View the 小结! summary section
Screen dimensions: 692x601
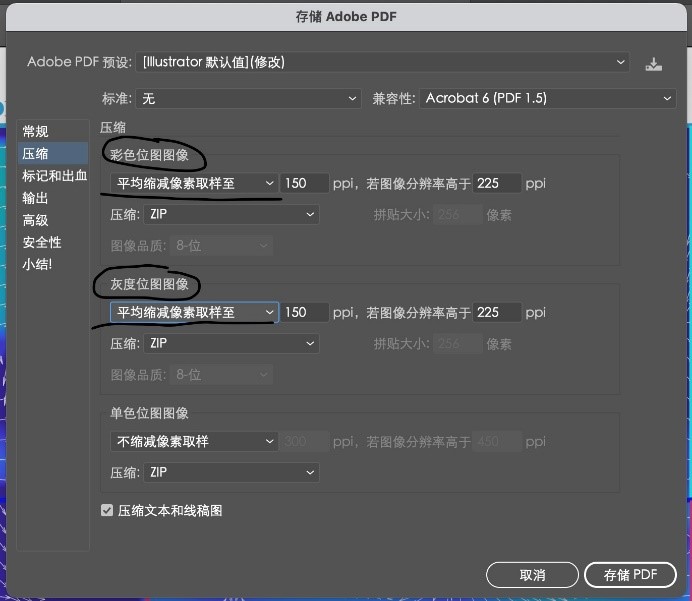(x=38, y=264)
